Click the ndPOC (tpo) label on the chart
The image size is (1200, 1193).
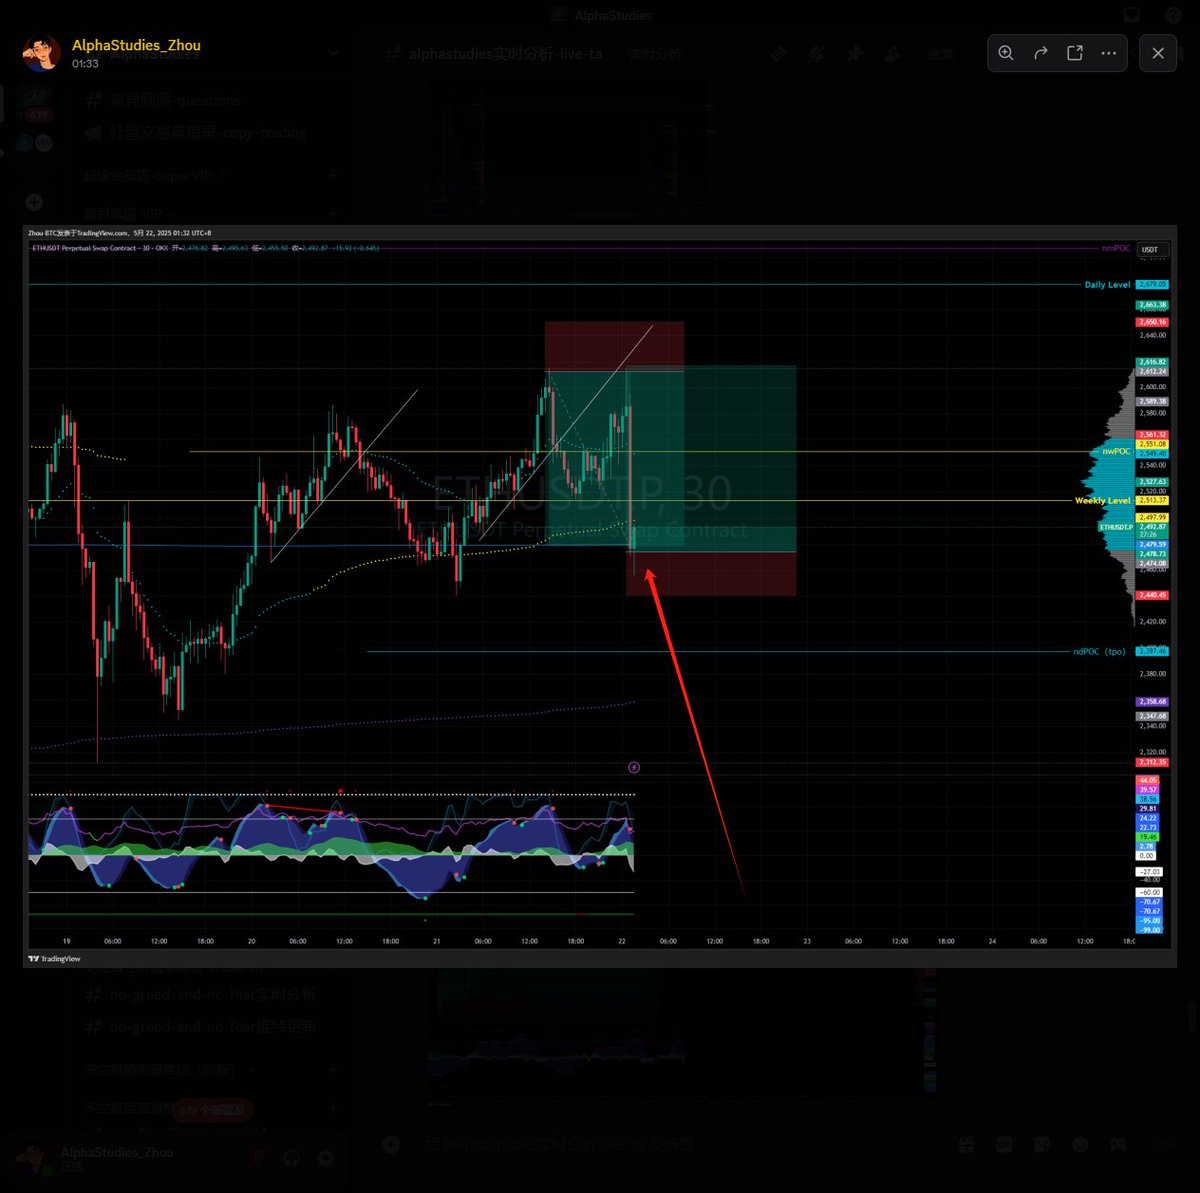1099,652
